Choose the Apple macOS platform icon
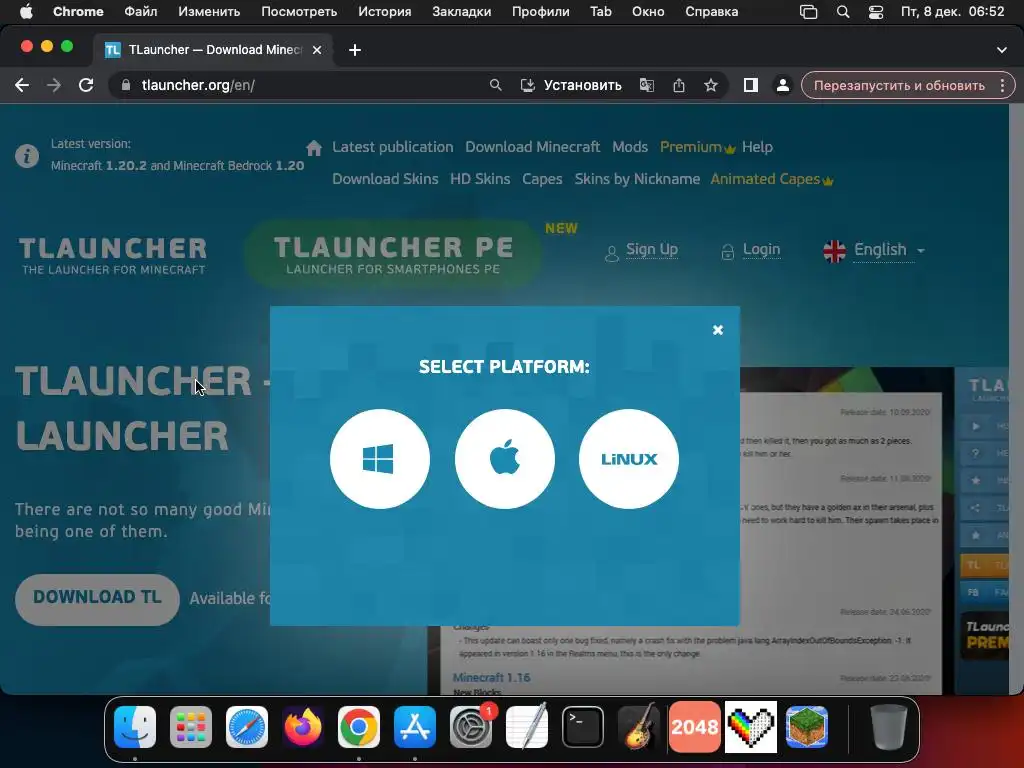 click(x=504, y=458)
